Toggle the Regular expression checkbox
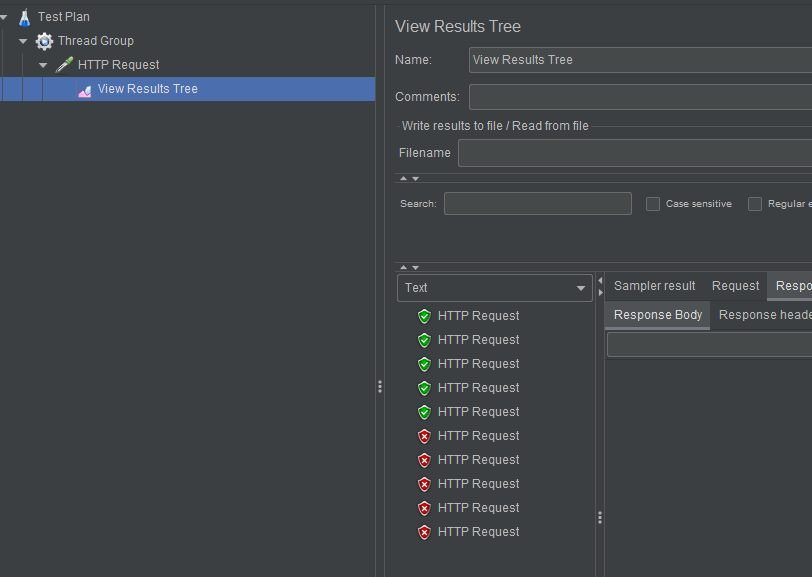 tap(755, 204)
